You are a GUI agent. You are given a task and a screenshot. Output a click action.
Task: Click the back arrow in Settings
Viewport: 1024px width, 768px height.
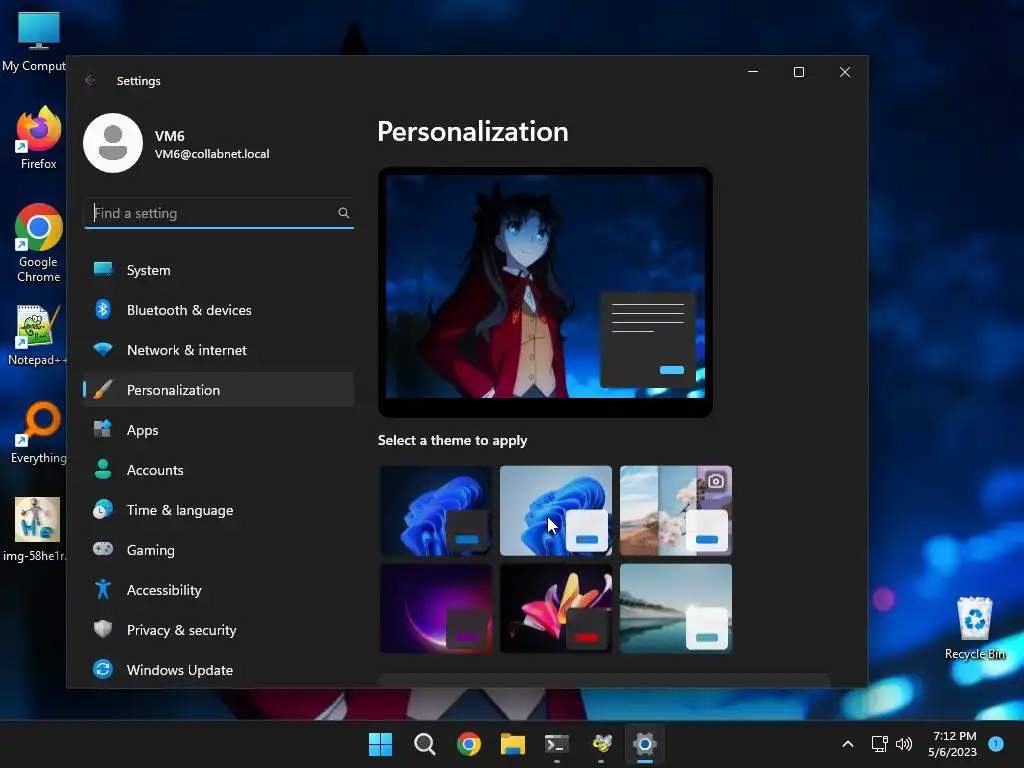coord(90,80)
